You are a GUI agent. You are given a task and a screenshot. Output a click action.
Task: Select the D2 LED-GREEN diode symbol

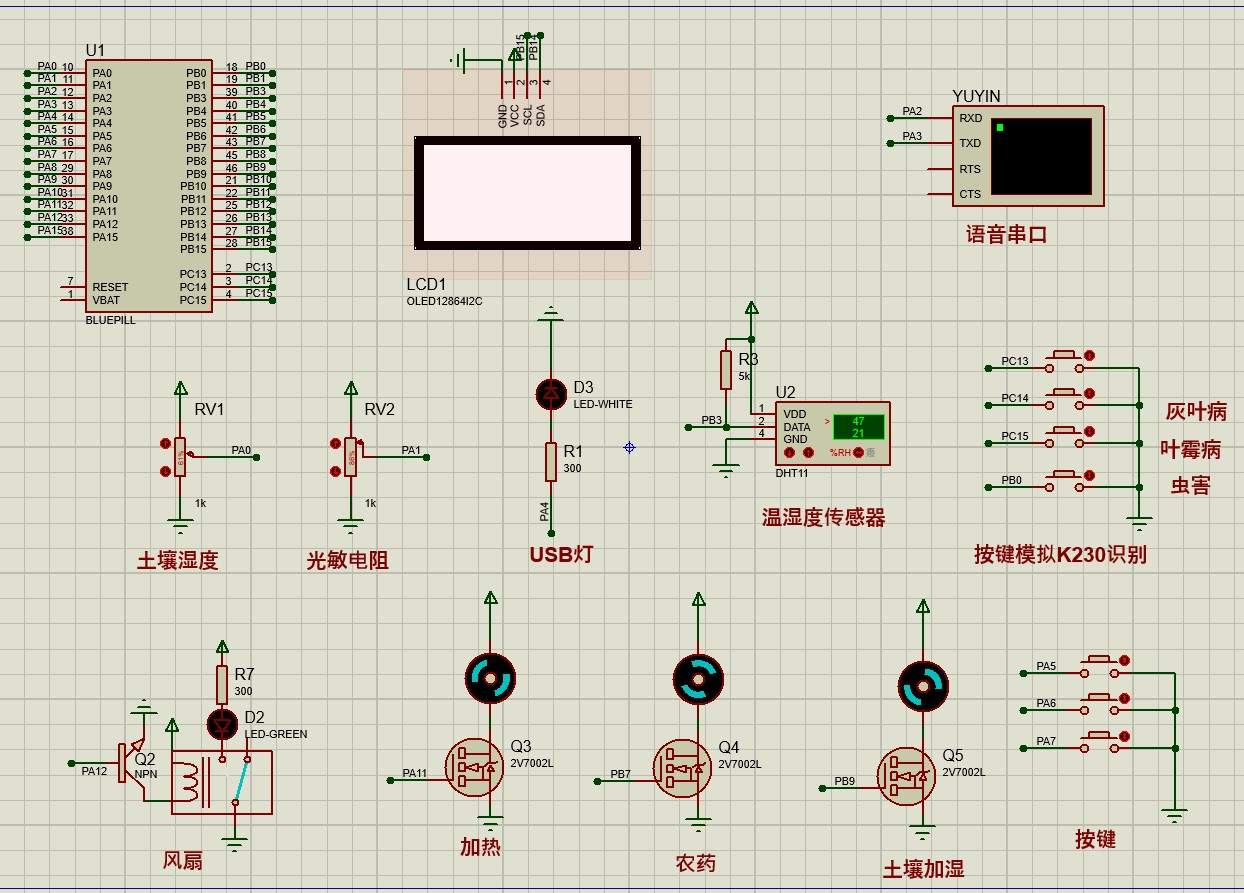pyautogui.click(x=222, y=723)
